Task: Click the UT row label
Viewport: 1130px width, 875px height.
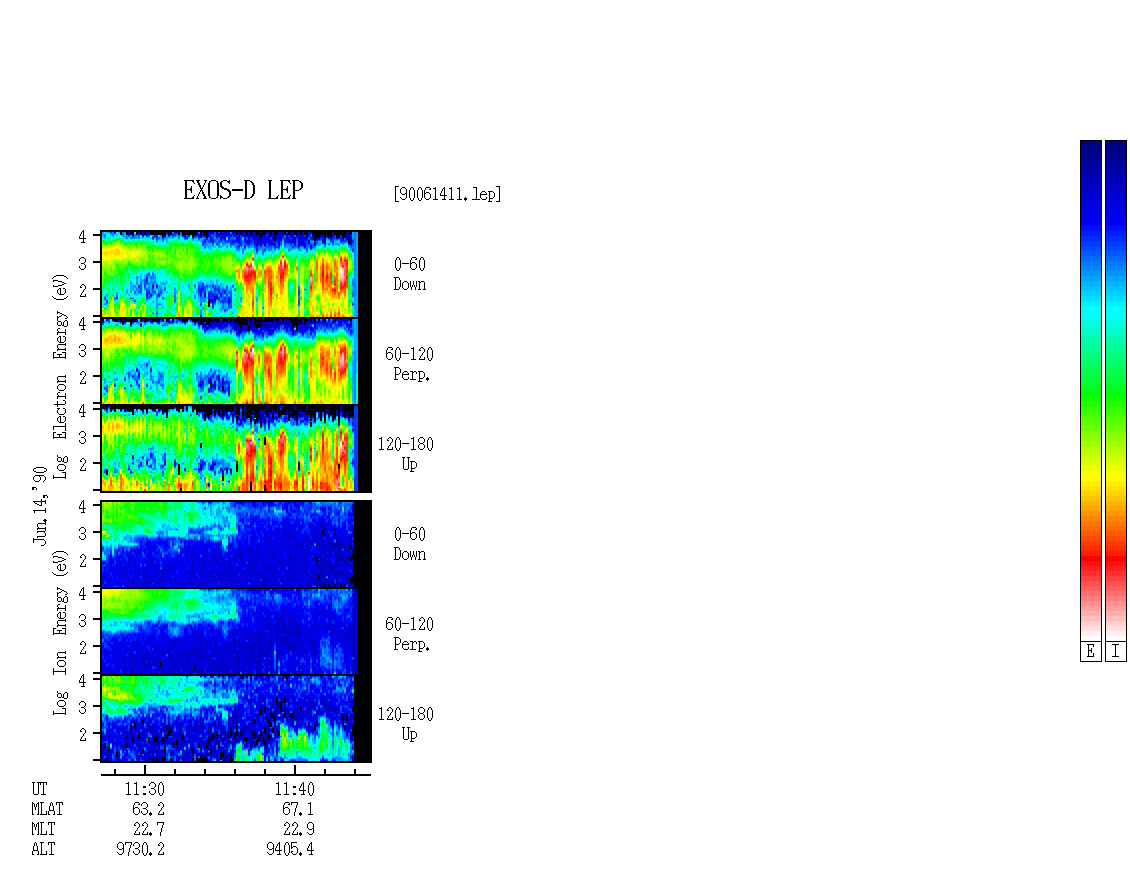Action: (39, 789)
